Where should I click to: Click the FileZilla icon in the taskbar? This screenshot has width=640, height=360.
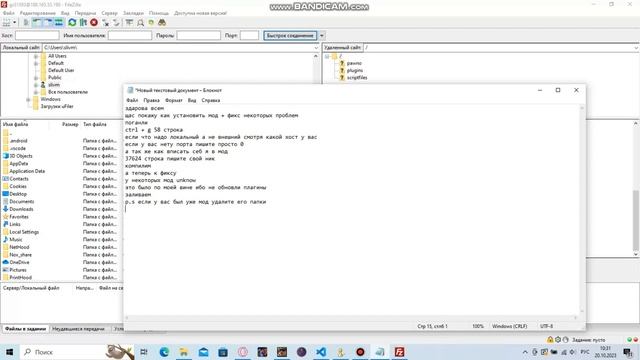[x=399, y=352]
